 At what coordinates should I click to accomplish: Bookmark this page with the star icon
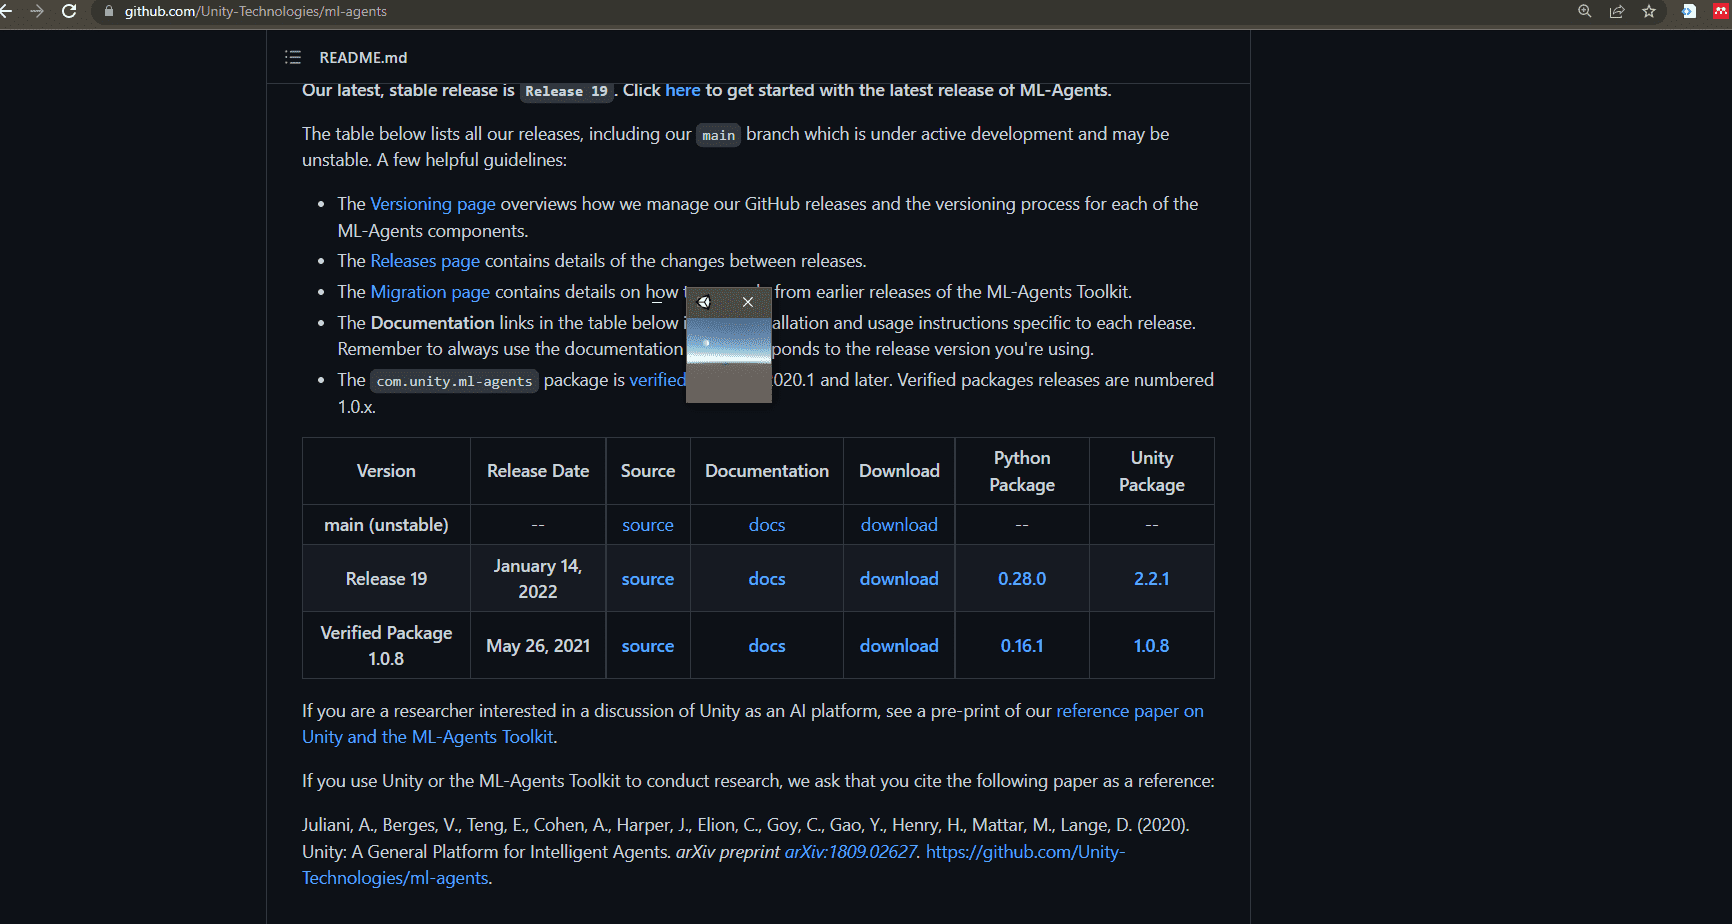pyautogui.click(x=1649, y=11)
